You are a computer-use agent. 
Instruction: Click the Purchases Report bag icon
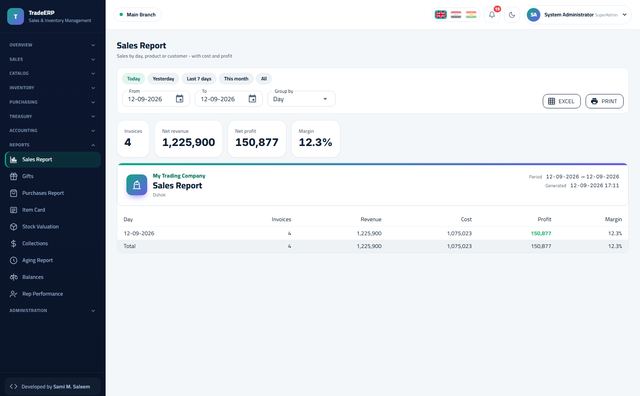[x=13, y=193]
